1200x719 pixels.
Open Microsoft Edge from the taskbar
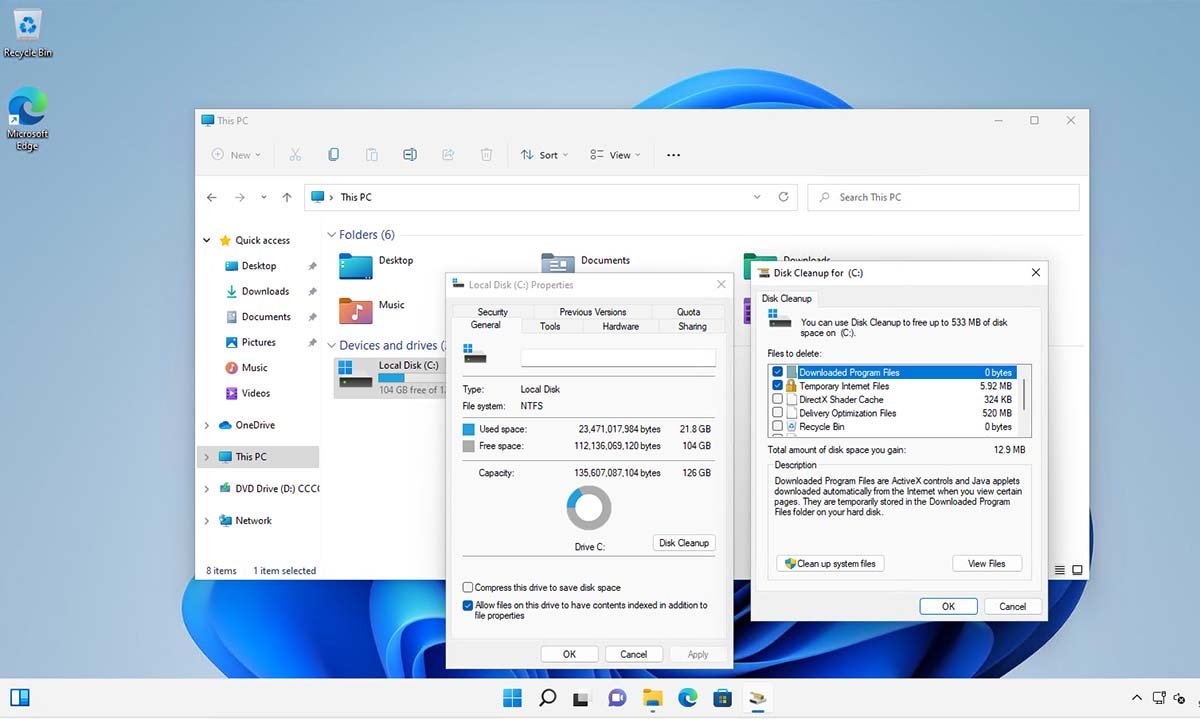(687, 697)
